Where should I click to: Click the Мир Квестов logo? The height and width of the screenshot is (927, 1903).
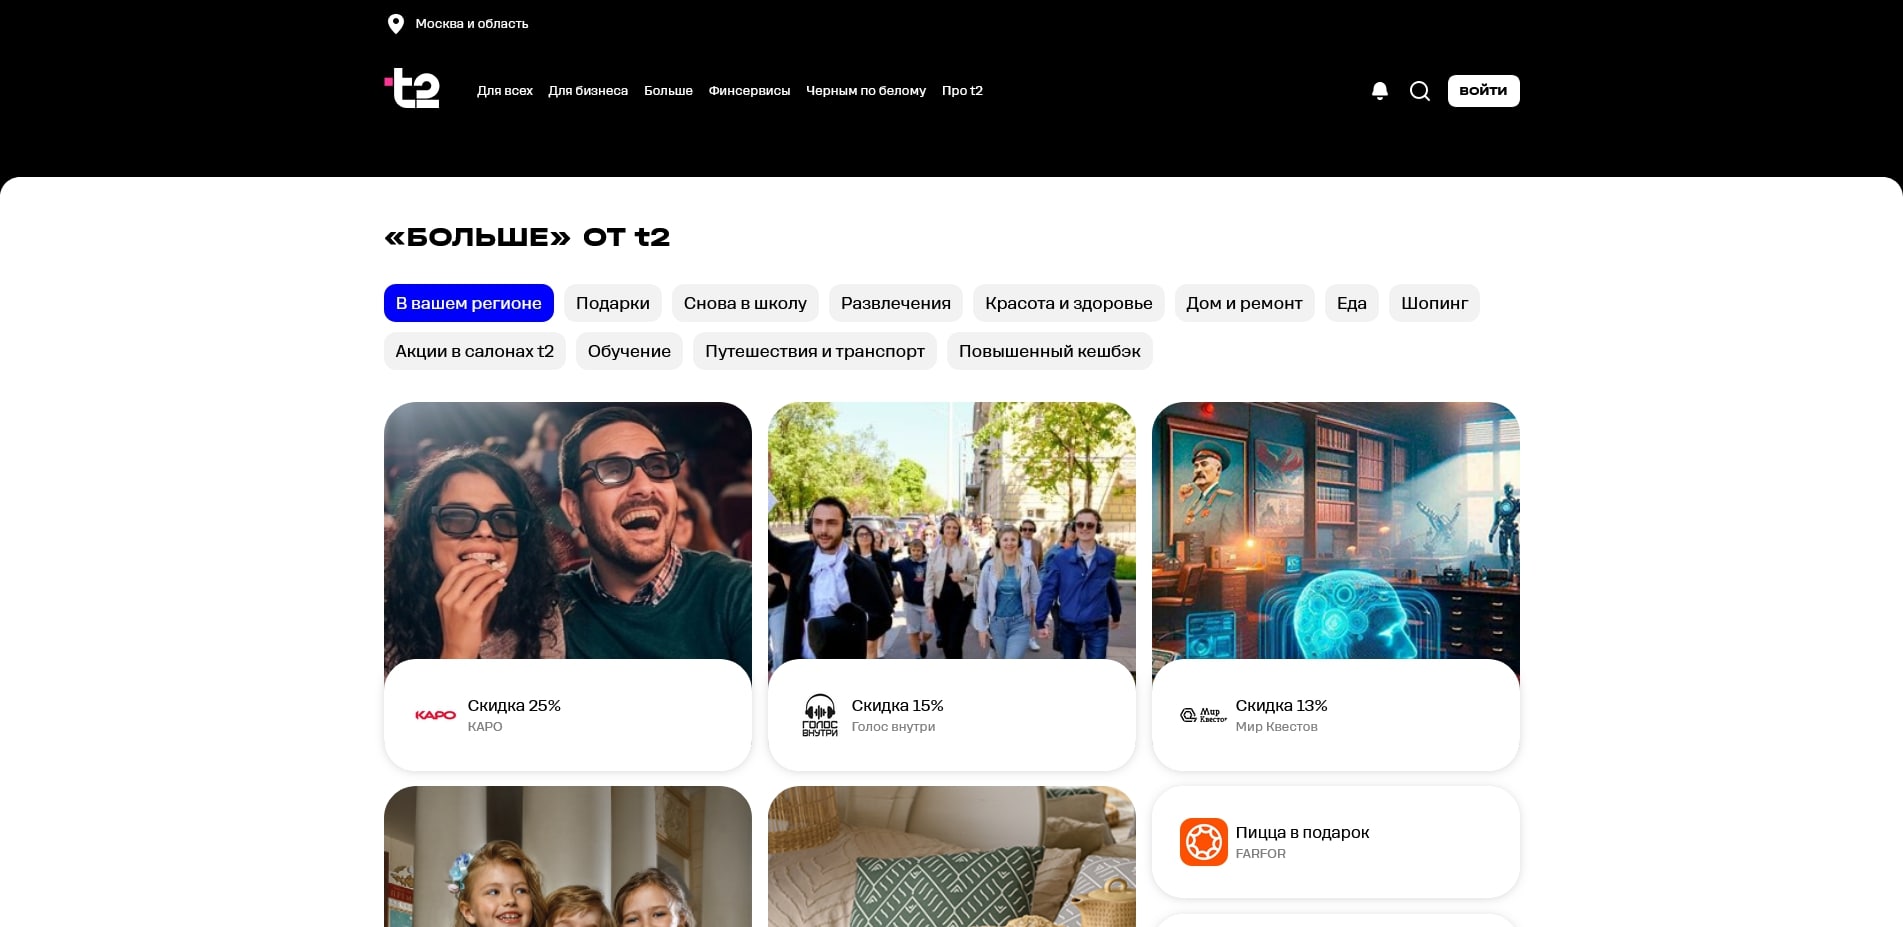[x=1203, y=715]
